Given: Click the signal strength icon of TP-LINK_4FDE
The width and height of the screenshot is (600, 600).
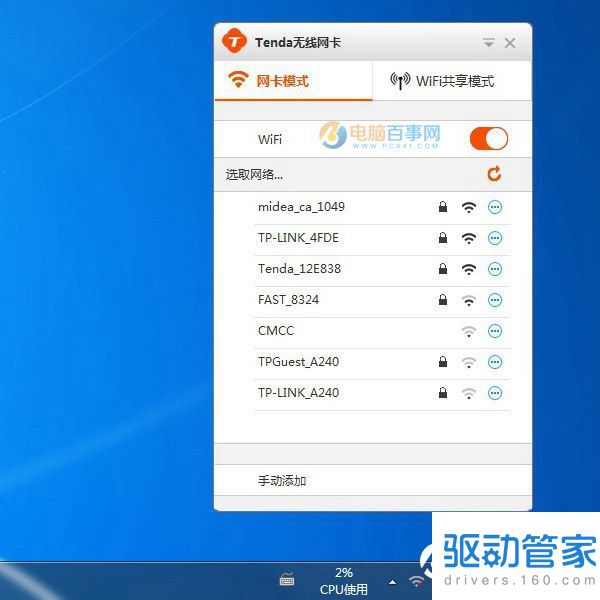Looking at the screenshot, I should 469,238.
